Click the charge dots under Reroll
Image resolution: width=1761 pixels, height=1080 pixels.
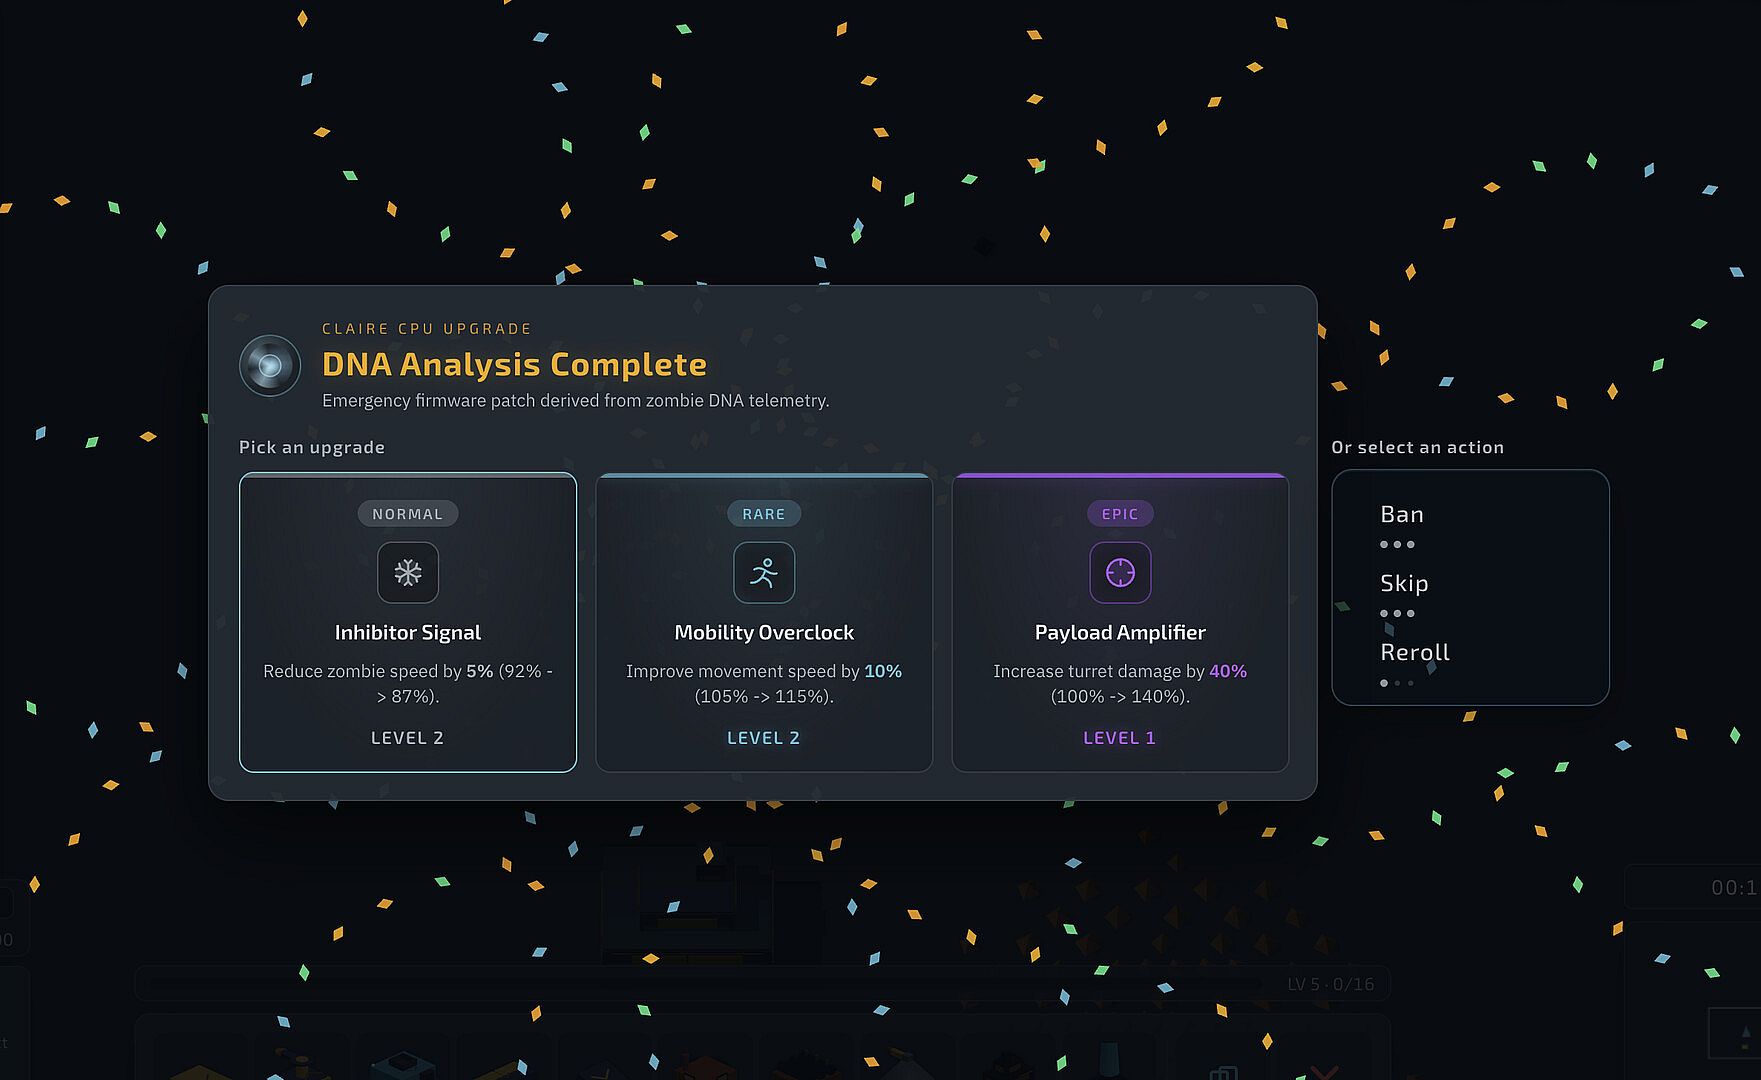(1397, 683)
